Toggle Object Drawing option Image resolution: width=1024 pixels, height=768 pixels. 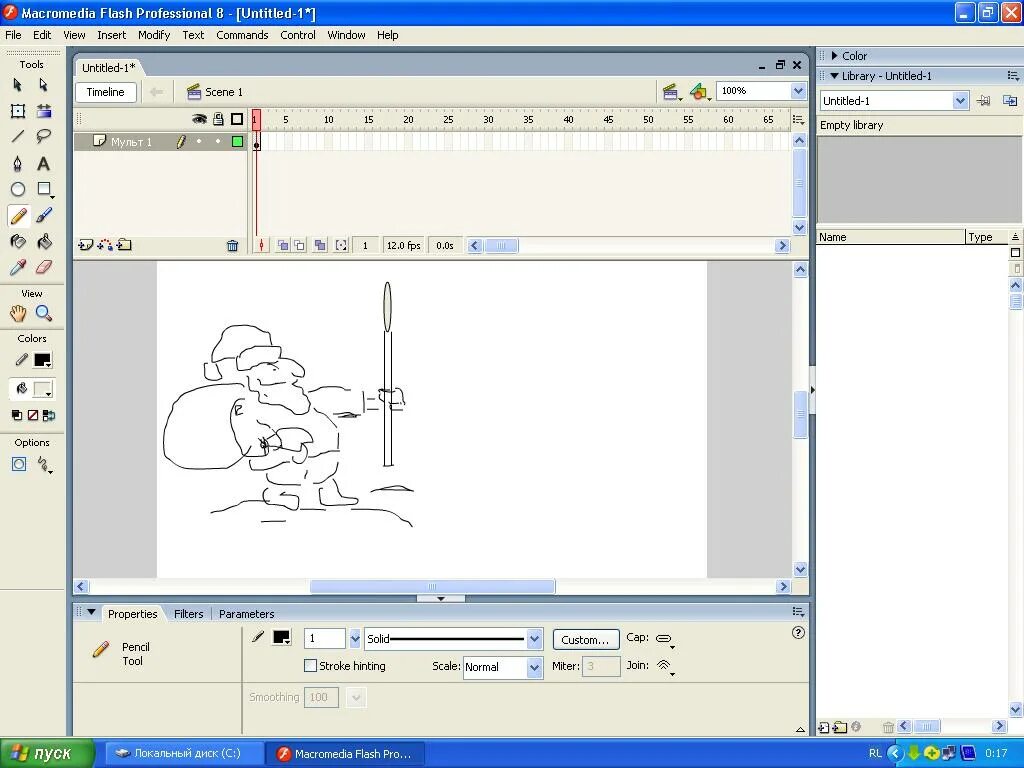(x=19, y=464)
